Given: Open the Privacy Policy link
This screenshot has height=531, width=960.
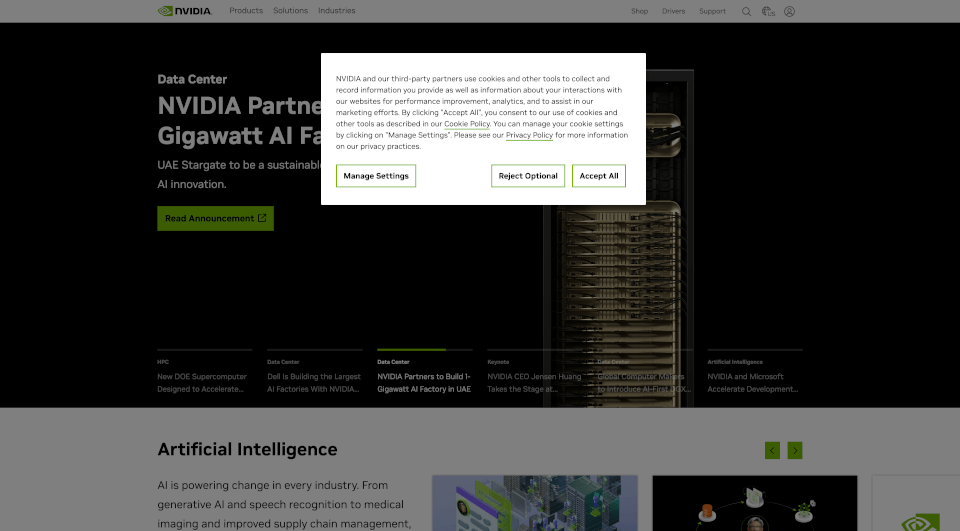Looking at the screenshot, I should [x=529, y=135].
